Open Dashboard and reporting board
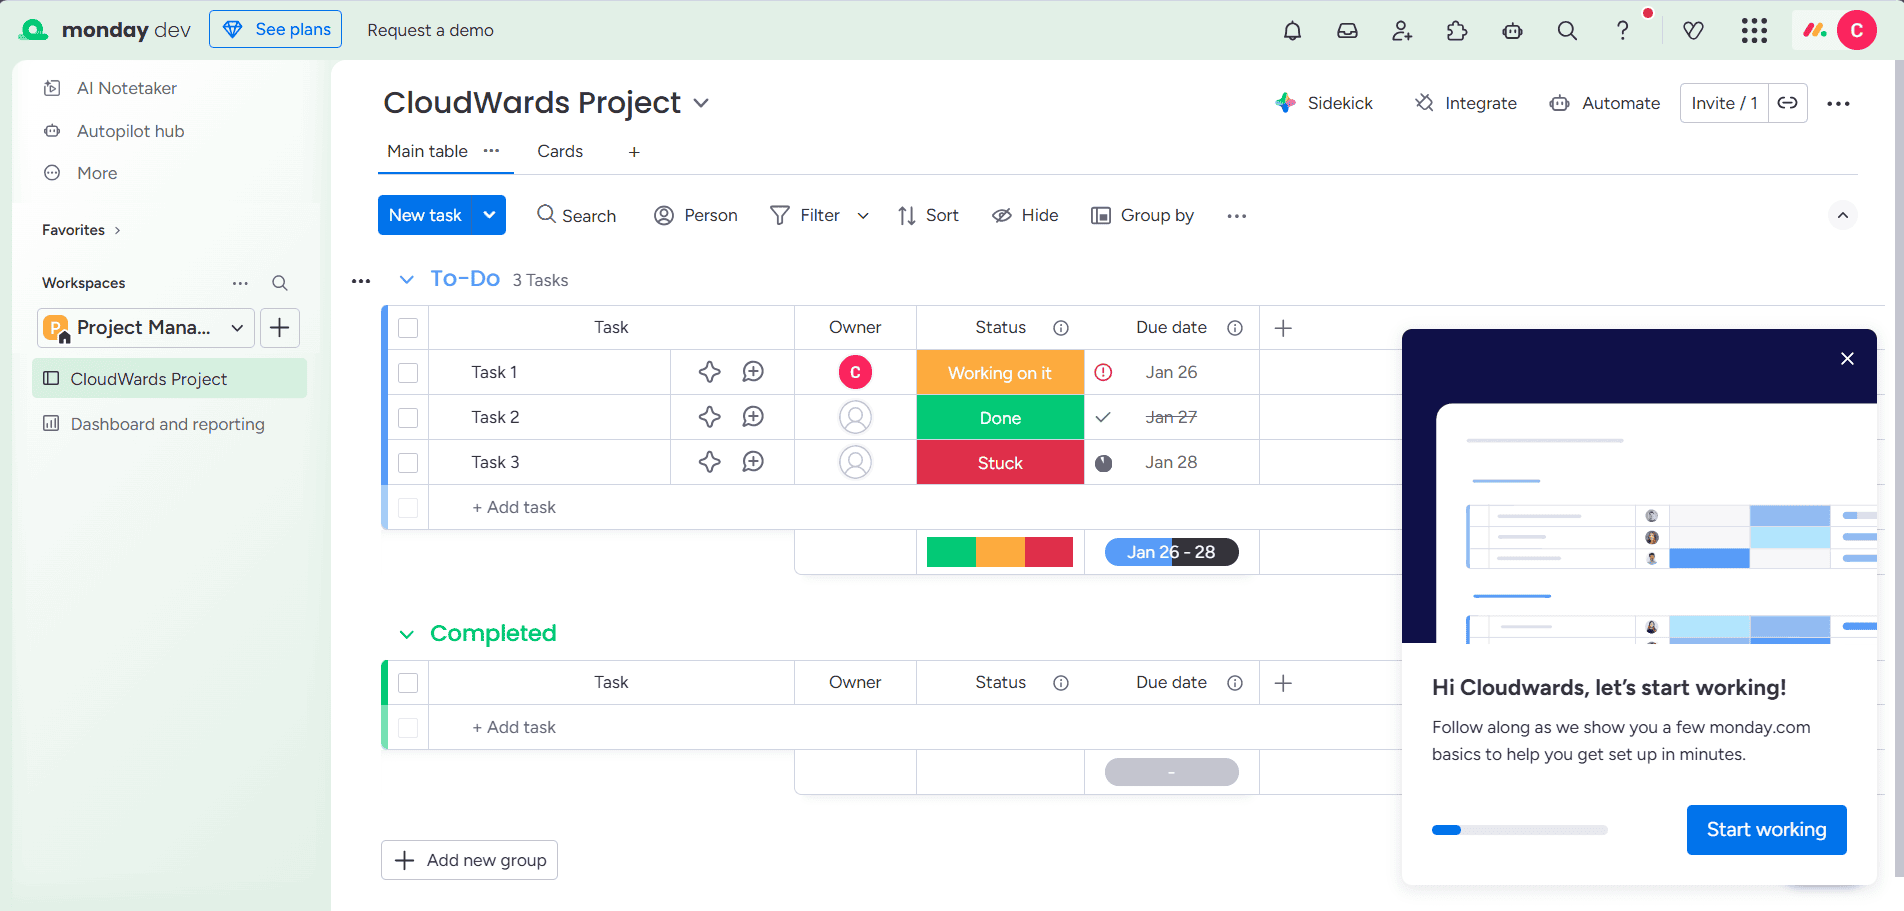Screen dimensions: 1904x911 tap(167, 424)
